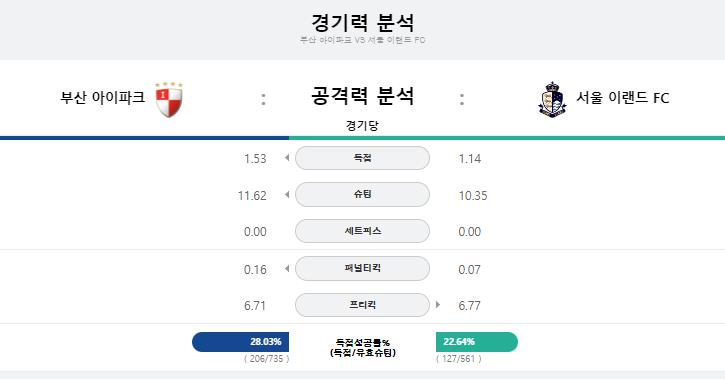This screenshot has height=379, width=725.
Task: Select the 프리킥 stat pill
Action: click(x=362, y=305)
